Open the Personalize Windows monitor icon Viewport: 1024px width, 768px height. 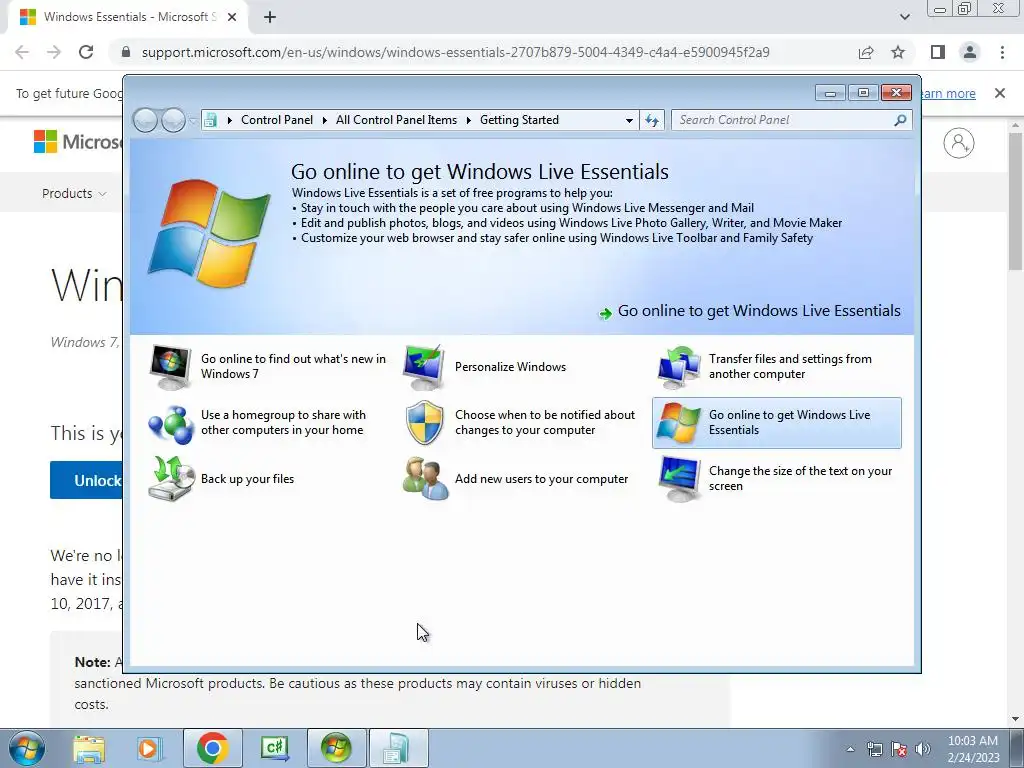[x=424, y=367]
